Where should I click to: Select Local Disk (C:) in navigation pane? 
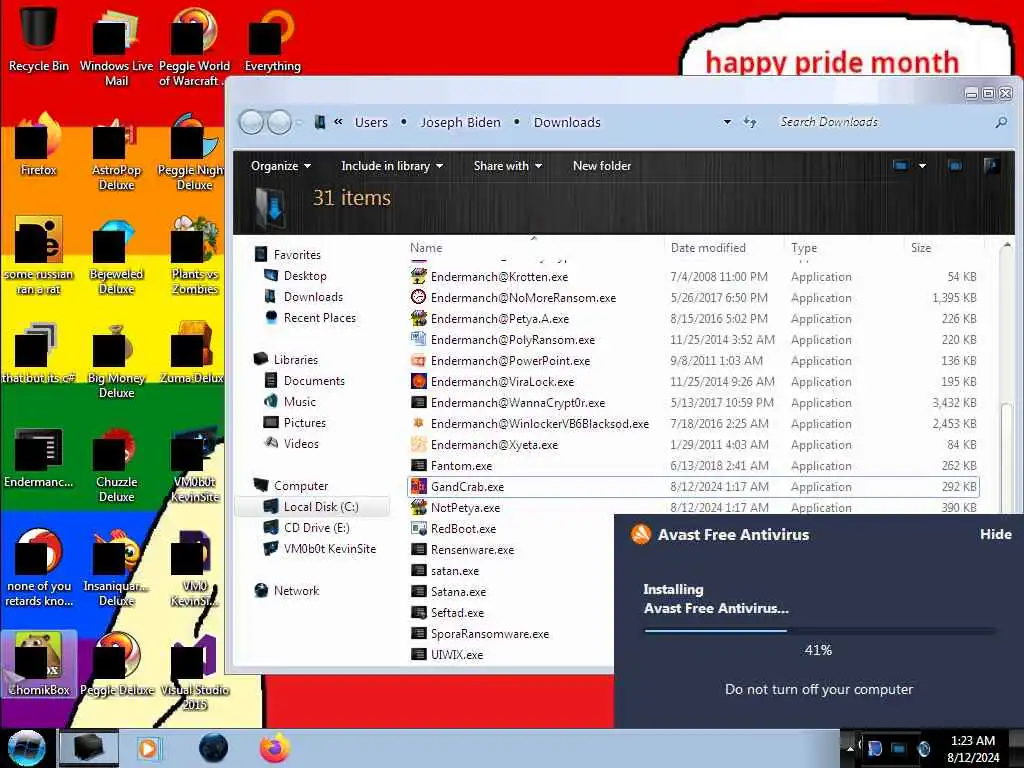(312, 507)
